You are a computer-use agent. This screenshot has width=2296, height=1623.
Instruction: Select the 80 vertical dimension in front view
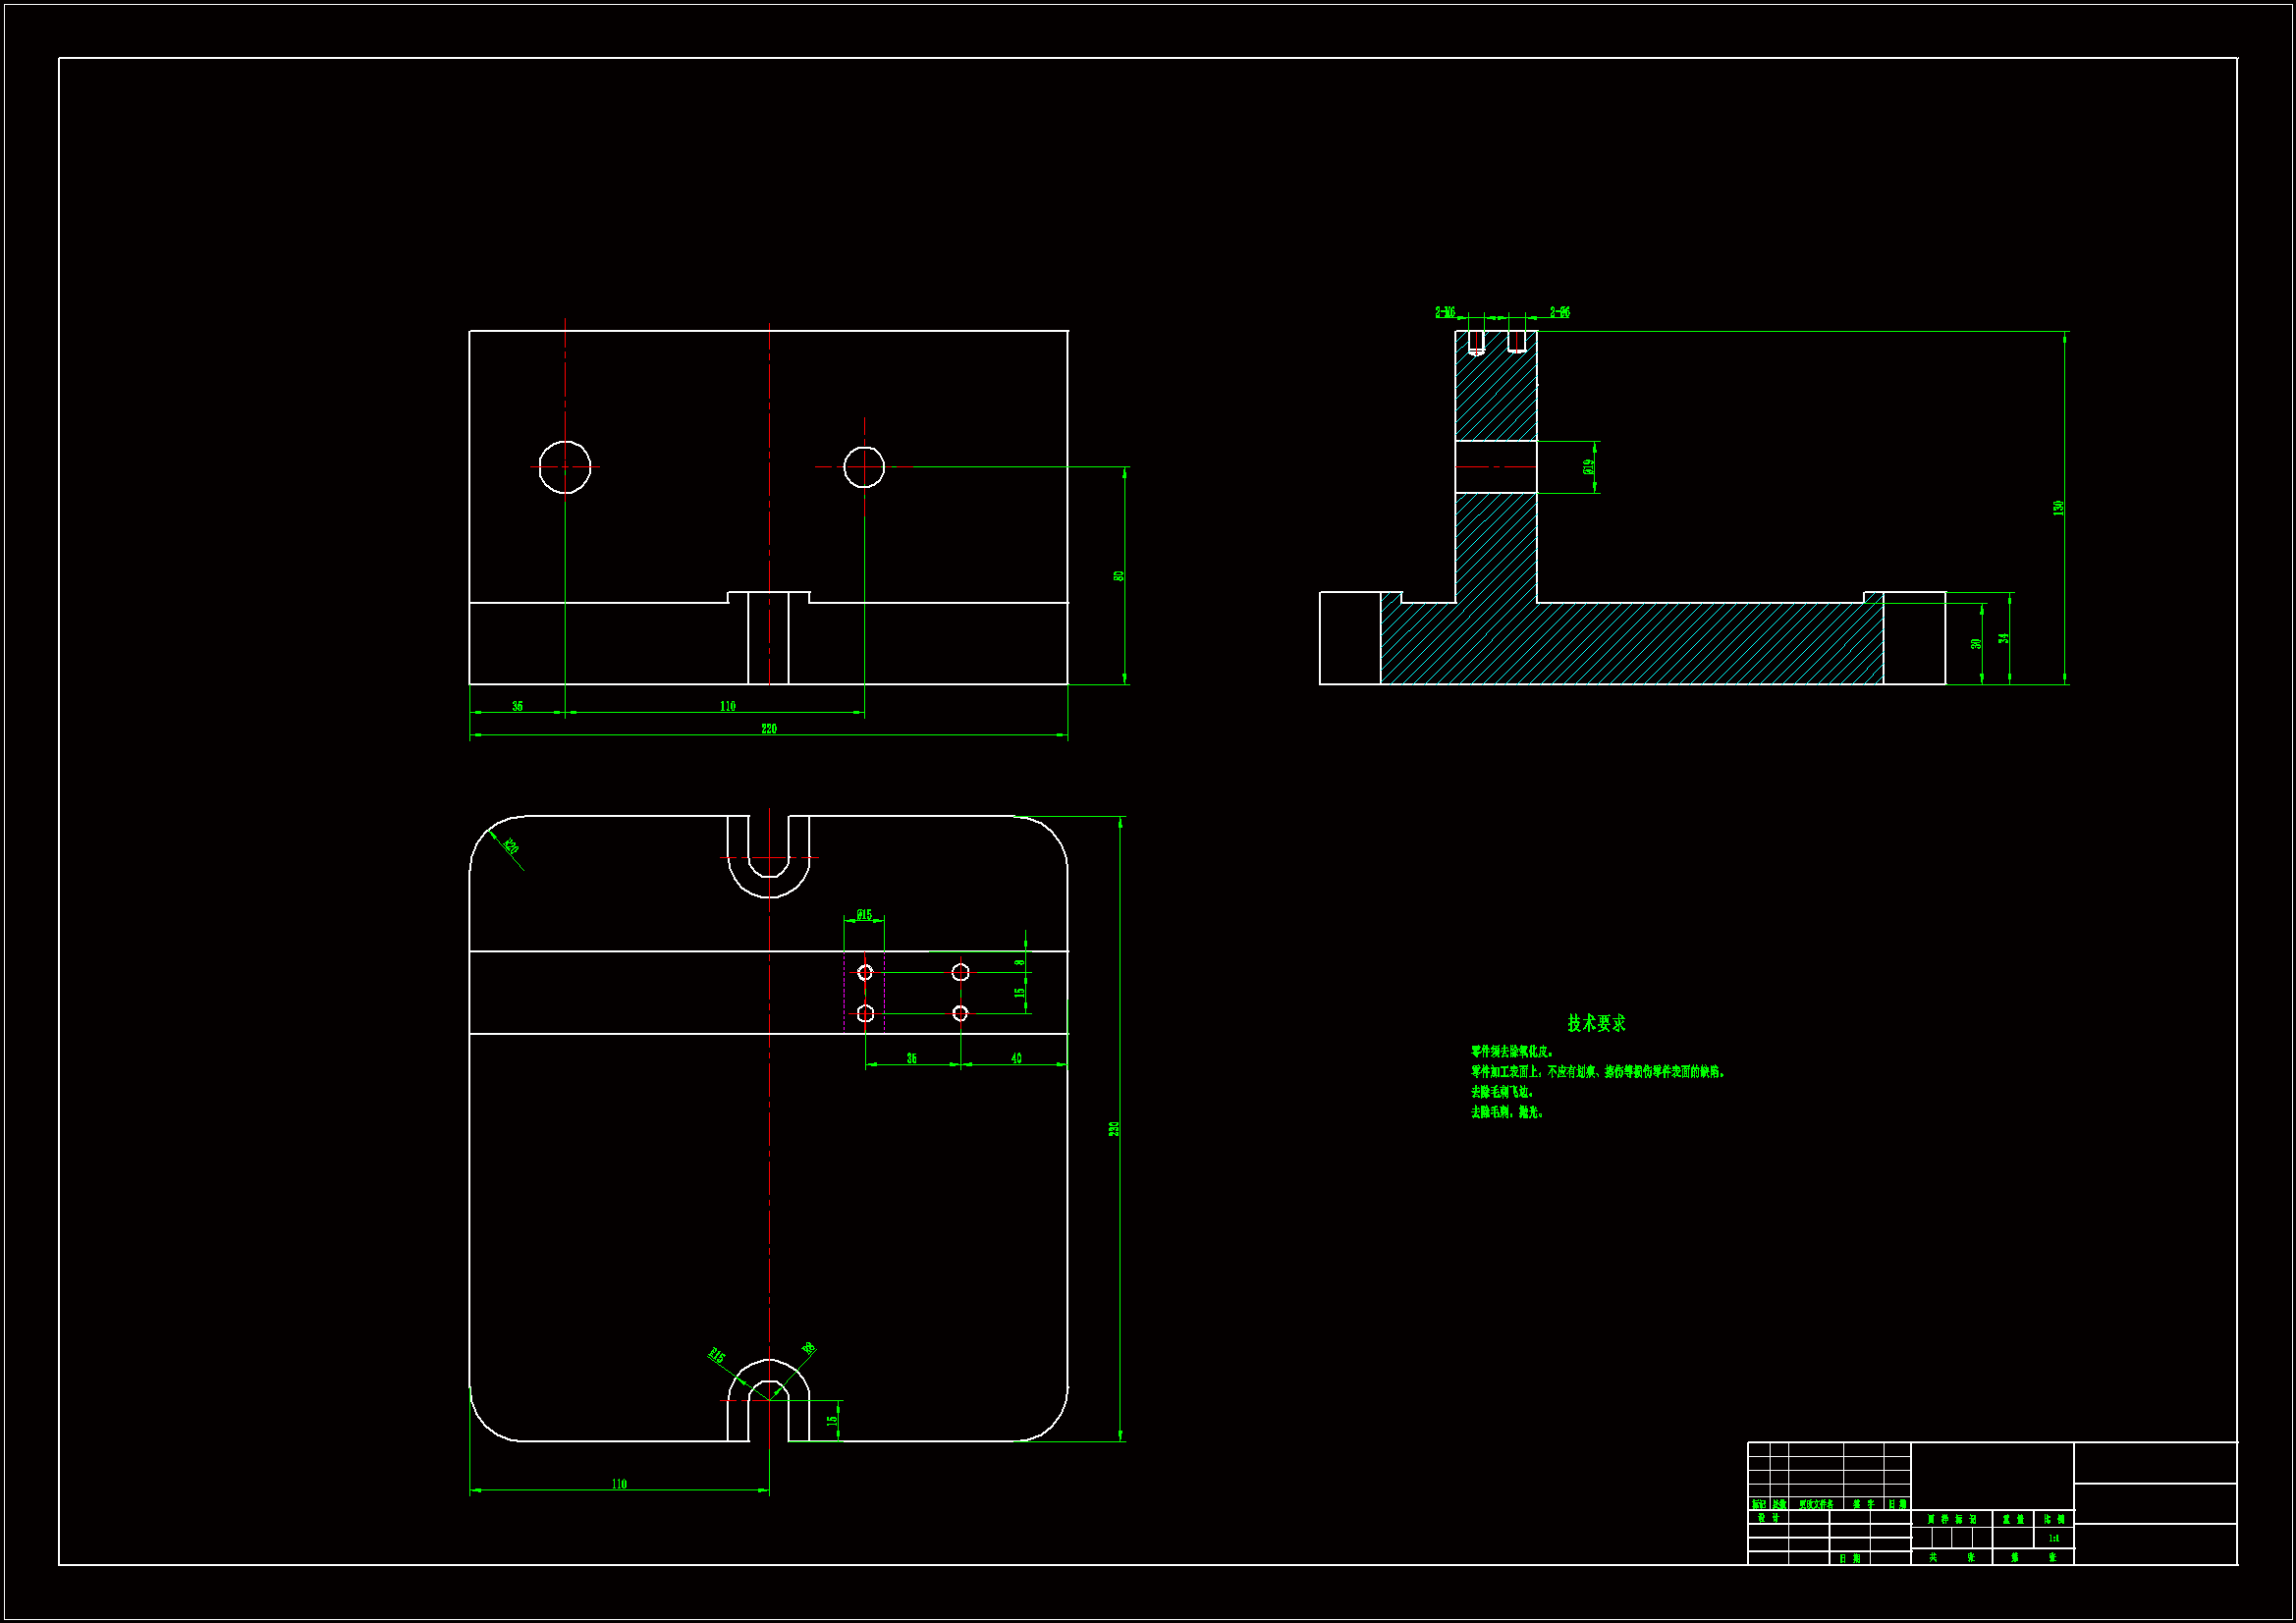[x=1118, y=576]
